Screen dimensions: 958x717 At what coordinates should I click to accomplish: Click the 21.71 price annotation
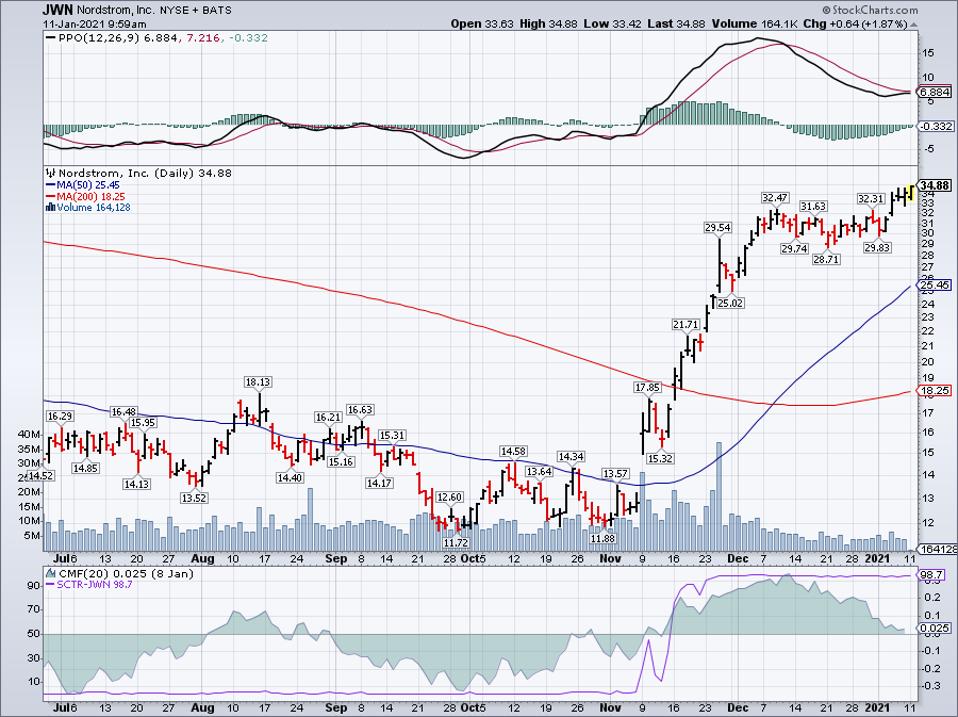tap(686, 324)
